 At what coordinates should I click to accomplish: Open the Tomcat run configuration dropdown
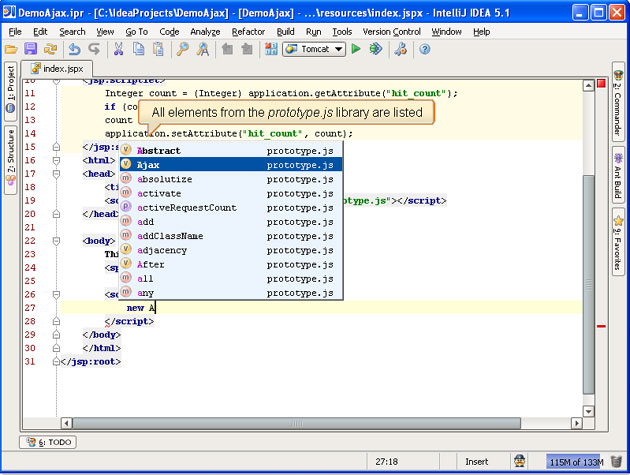click(339, 49)
